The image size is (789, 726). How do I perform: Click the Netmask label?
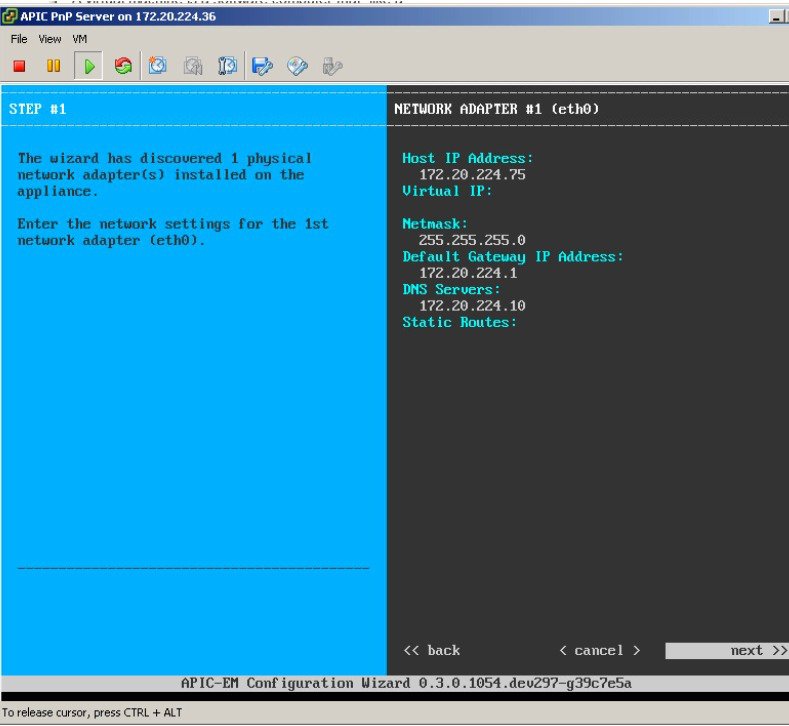pos(435,224)
